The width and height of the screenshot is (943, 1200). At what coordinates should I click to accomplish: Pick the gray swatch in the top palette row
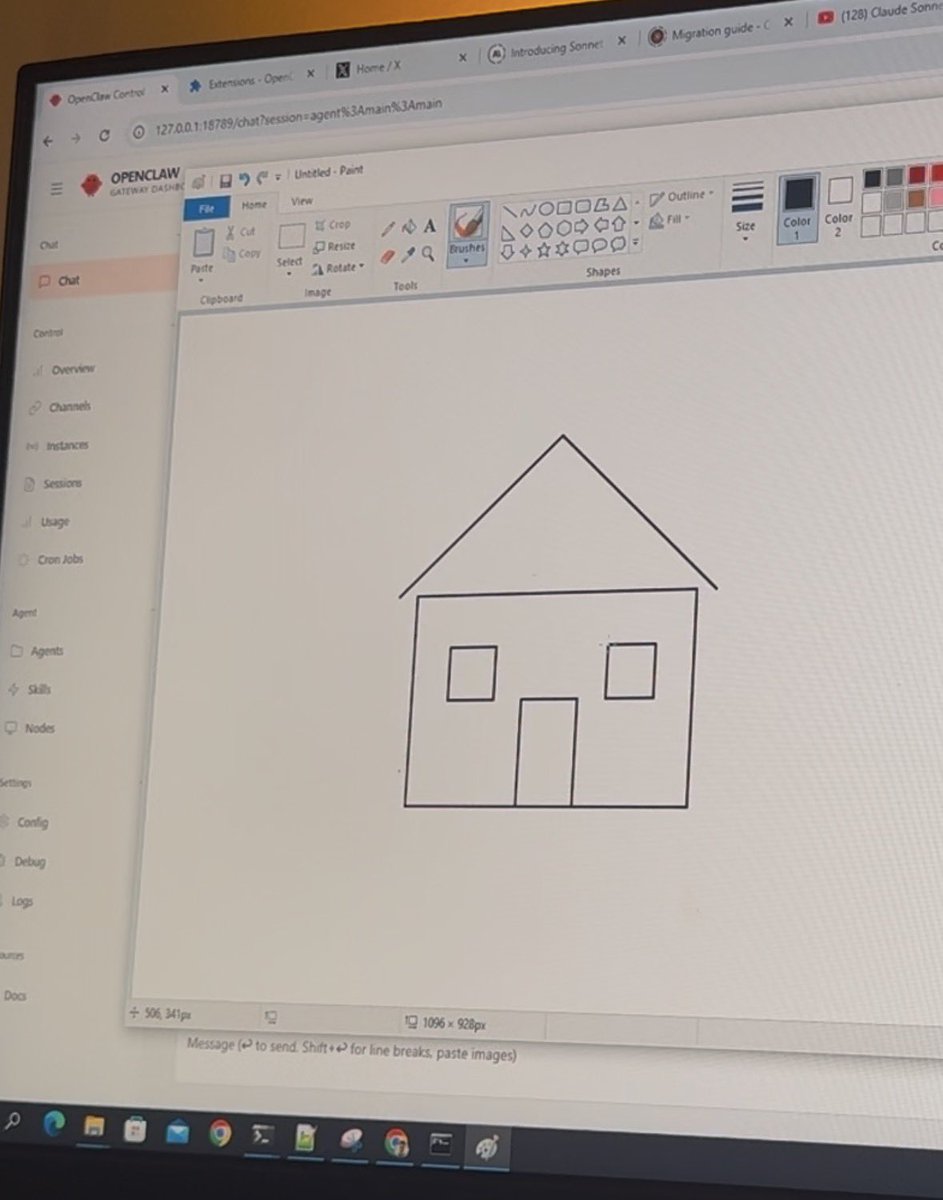[894, 176]
